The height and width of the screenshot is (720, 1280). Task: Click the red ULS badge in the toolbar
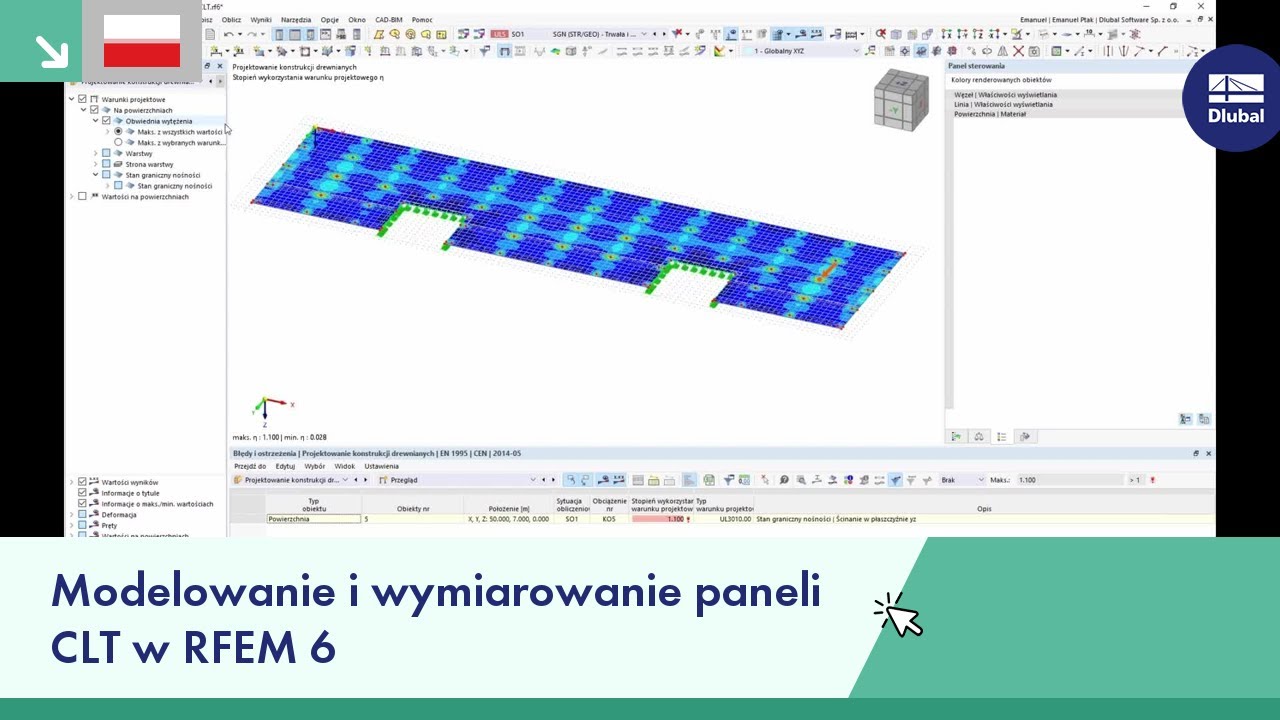499,34
